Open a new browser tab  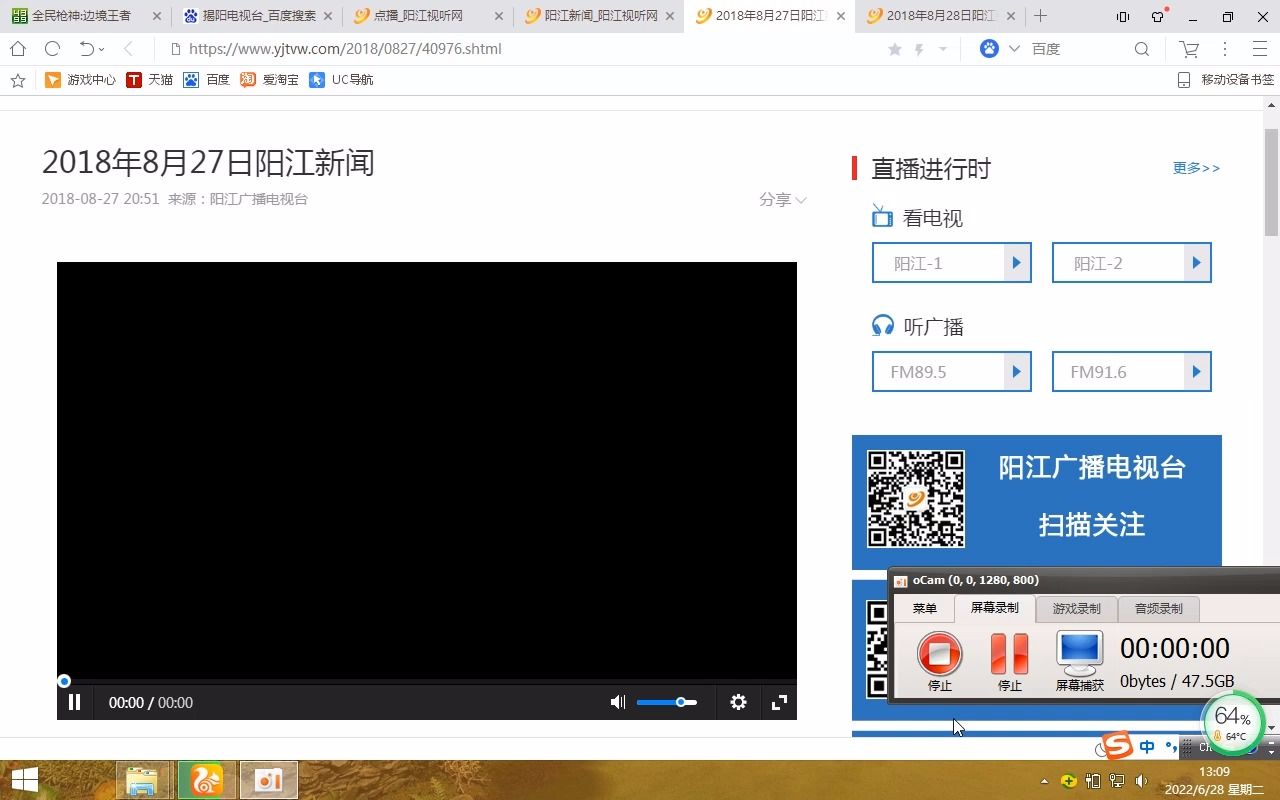1040,16
